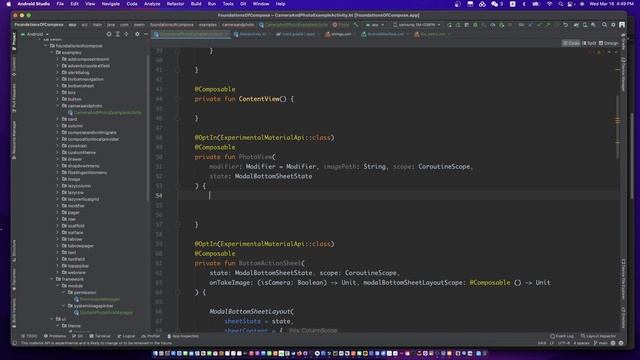Toggle the Resource Manager side tab
640x360 pixels.
[14, 140]
